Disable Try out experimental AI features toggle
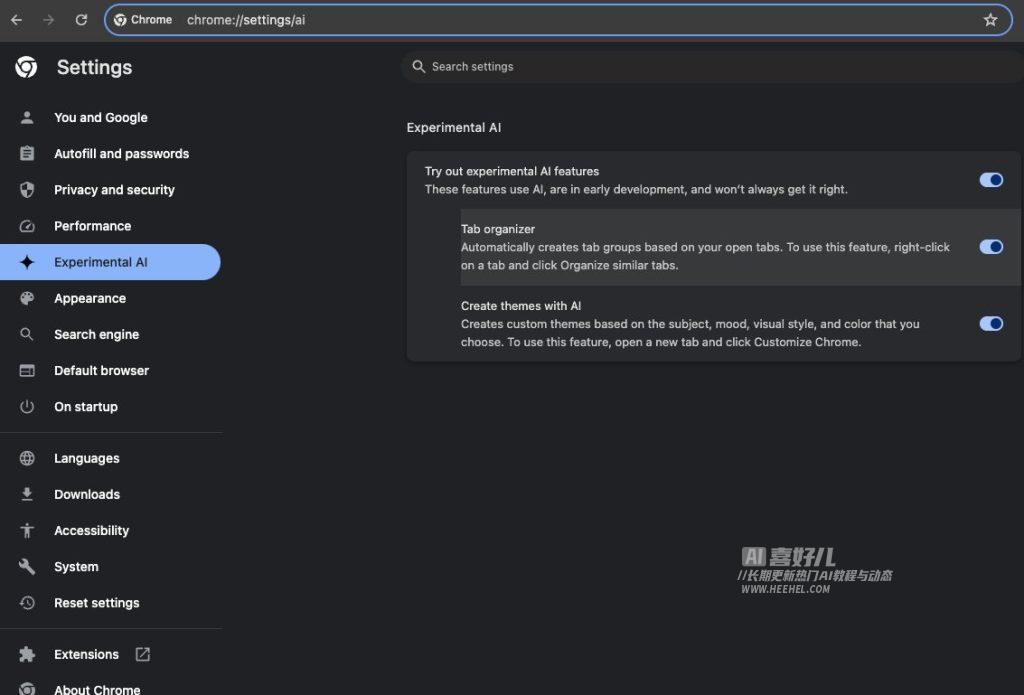The width and height of the screenshot is (1024, 695). point(991,180)
